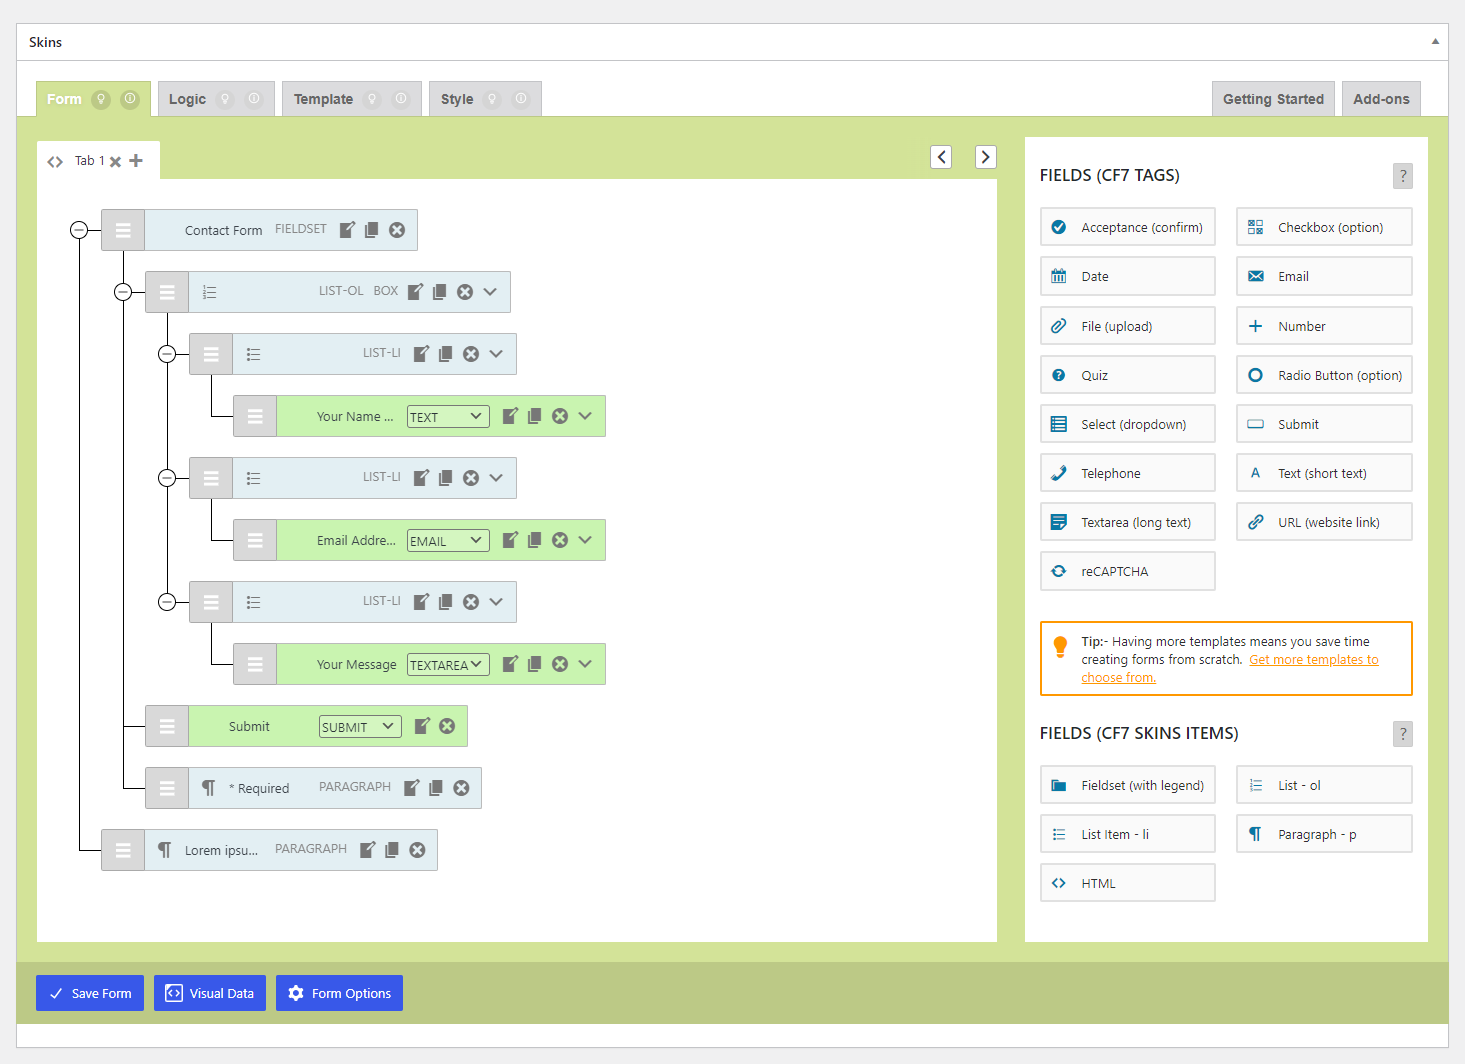Switch to the Logic tab
Viewport: 1465px width, 1064px height.
[x=187, y=99]
